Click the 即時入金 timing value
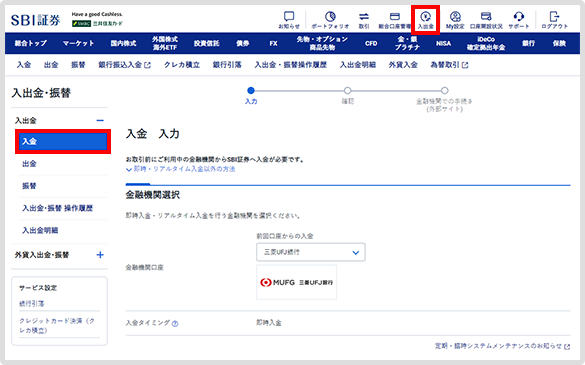Viewport: 585px width, 365px height. pyautogui.click(x=269, y=323)
